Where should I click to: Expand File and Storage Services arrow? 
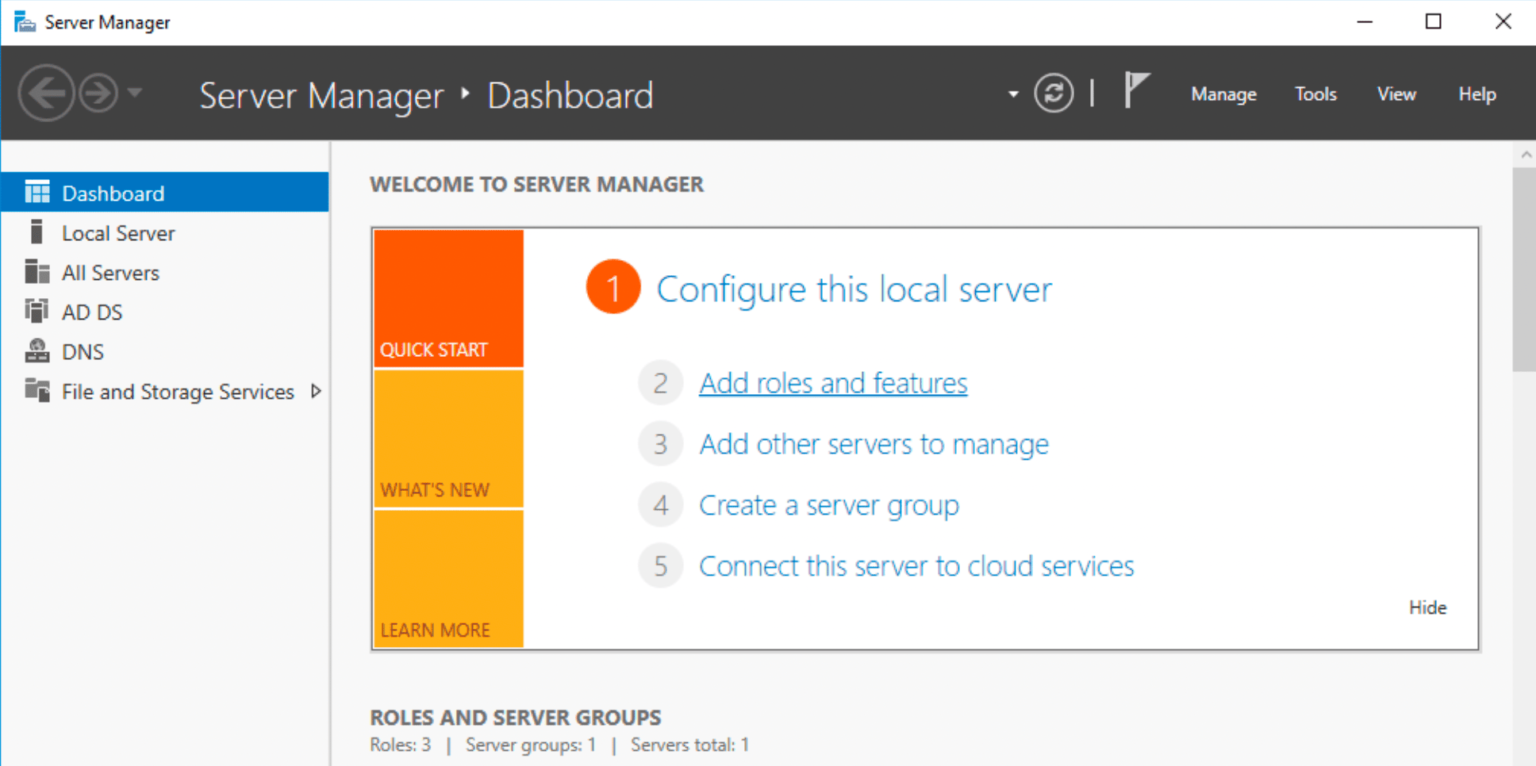click(x=316, y=391)
